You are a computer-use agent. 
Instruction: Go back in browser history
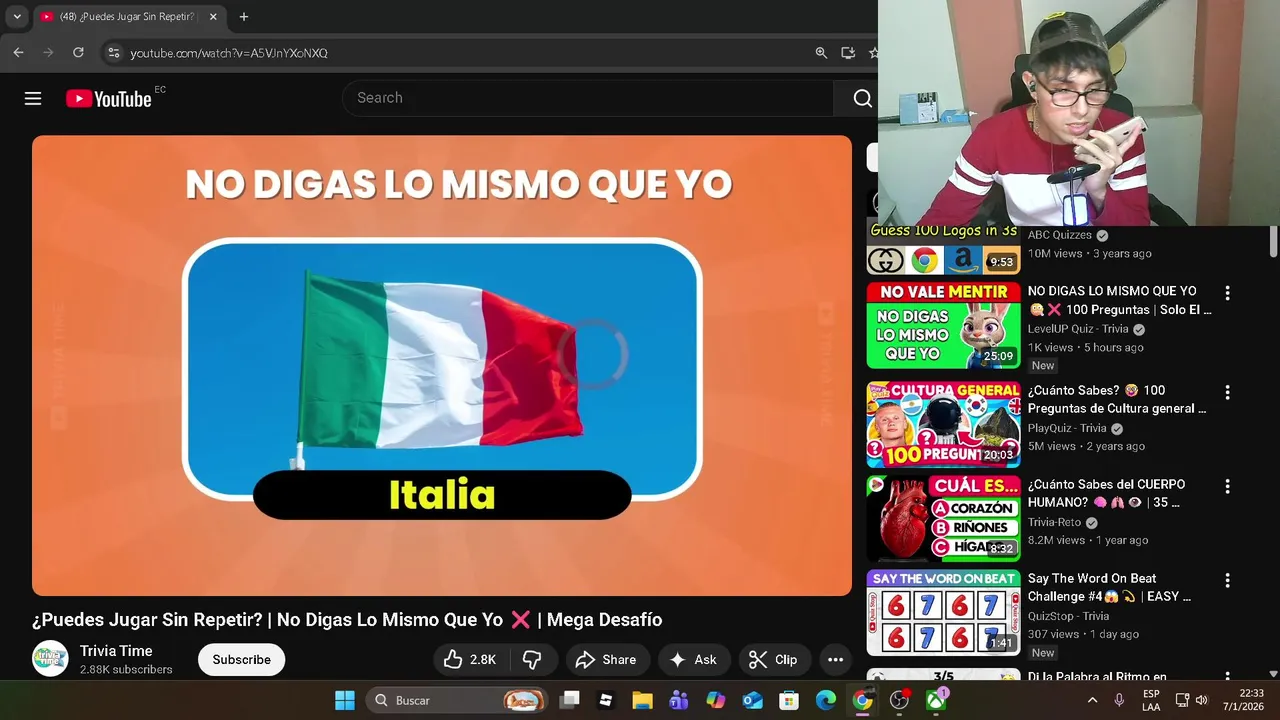point(18,52)
